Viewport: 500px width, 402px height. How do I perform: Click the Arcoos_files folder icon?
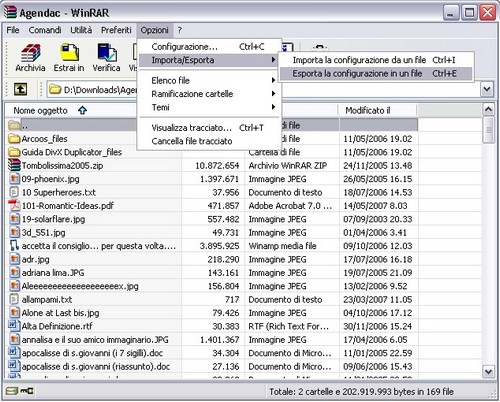[14, 138]
